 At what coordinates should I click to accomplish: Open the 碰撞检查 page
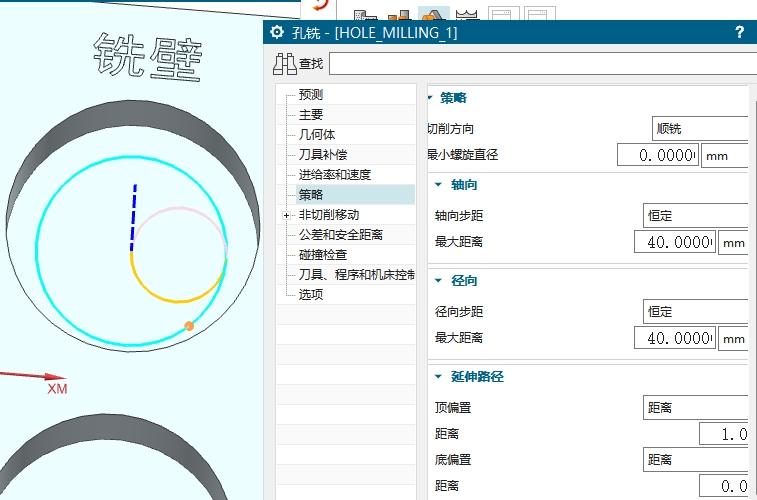[x=322, y=254]
